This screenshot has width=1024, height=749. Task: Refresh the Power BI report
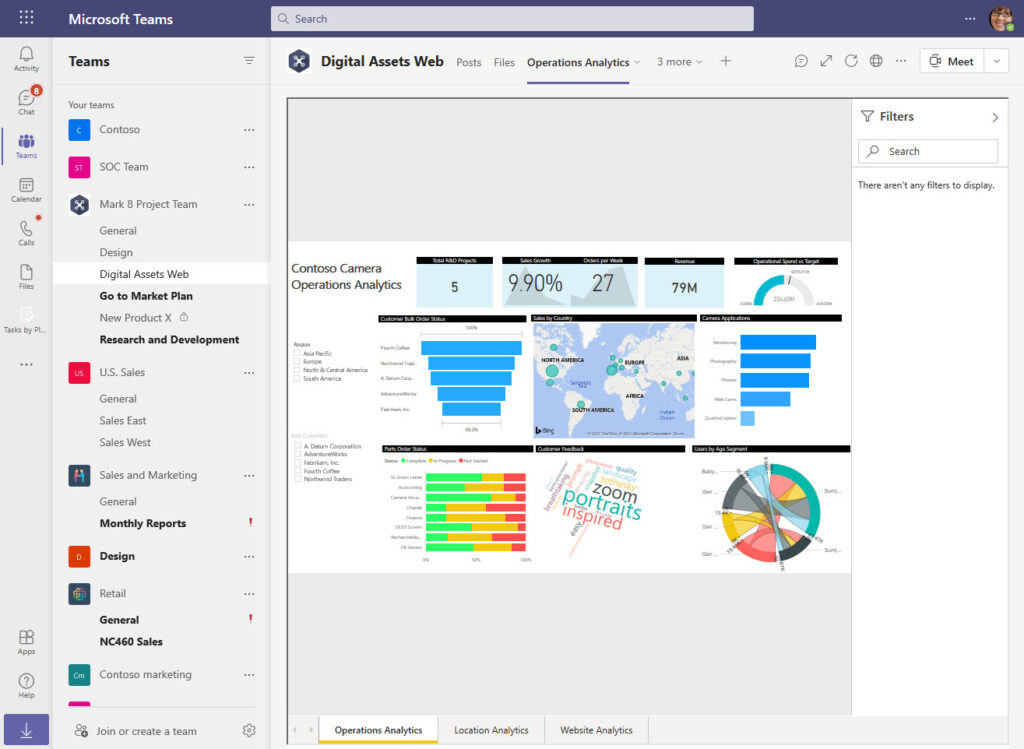pyautogui.click(x=851, y=61)
